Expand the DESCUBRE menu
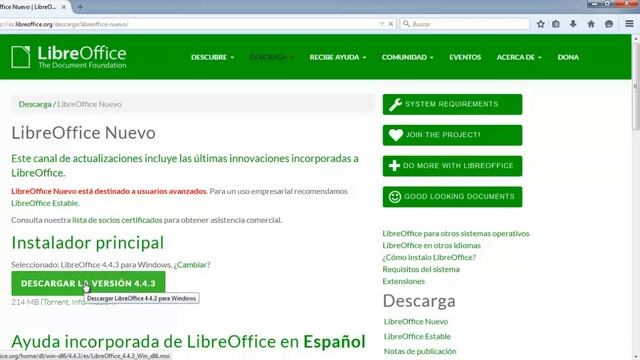The height and width of the screenshot is (360, 640). (x=212, y=57)
